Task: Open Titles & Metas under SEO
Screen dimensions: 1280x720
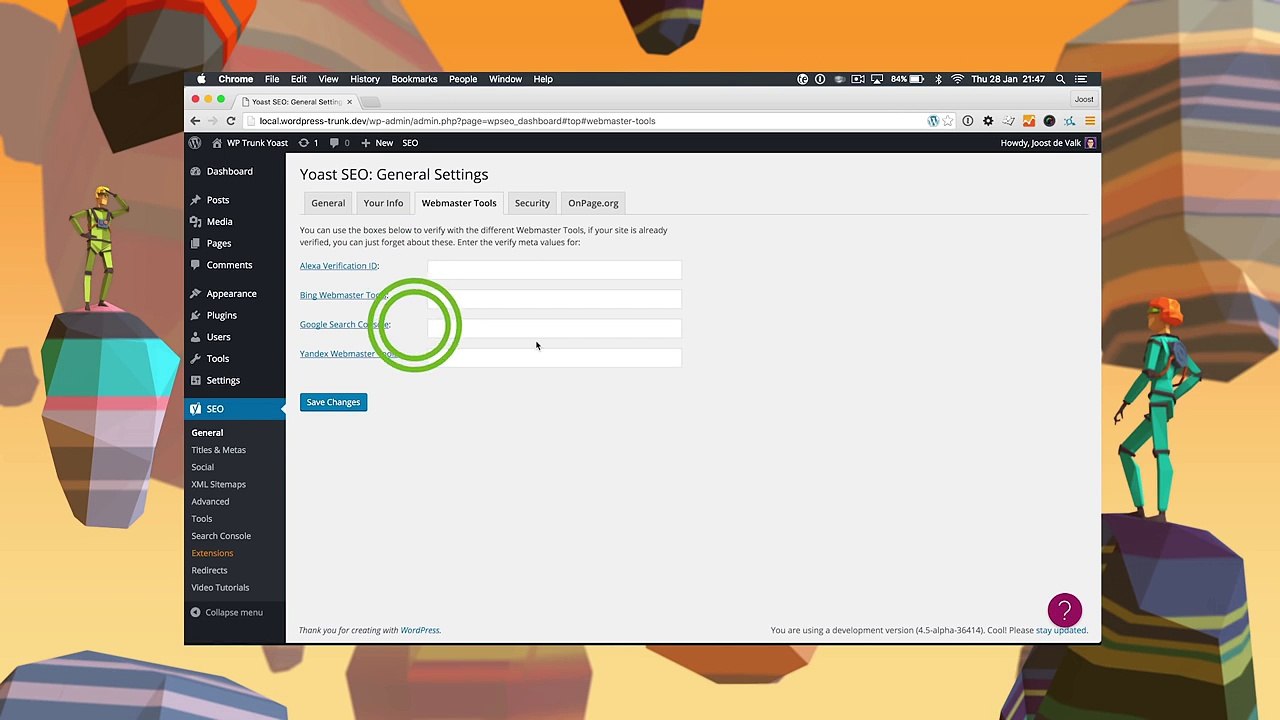Action: [x=218, y=450]
